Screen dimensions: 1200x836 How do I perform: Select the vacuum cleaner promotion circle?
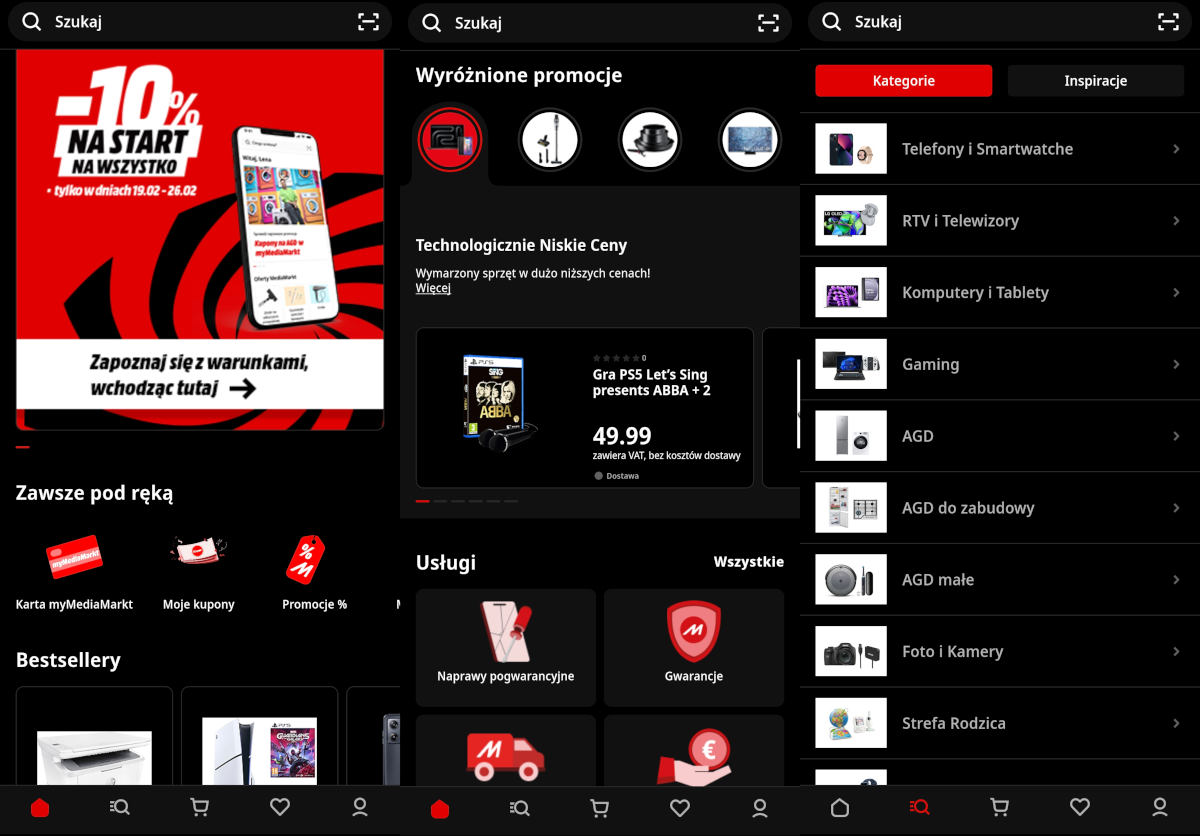[x=550, y=140]
